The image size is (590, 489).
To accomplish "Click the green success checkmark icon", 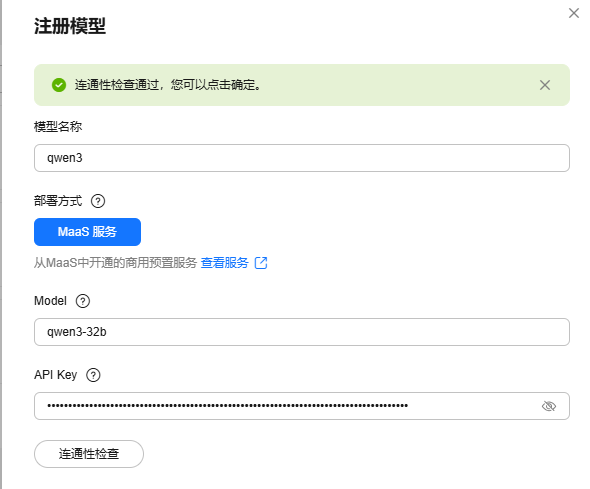I will [x=59, y=85].
